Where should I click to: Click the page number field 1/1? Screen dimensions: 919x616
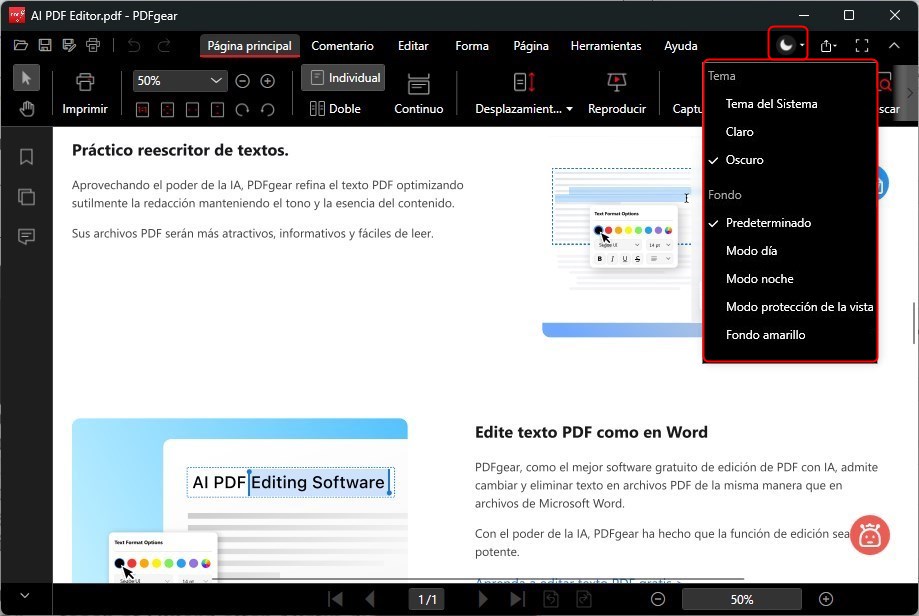[427, 599]
